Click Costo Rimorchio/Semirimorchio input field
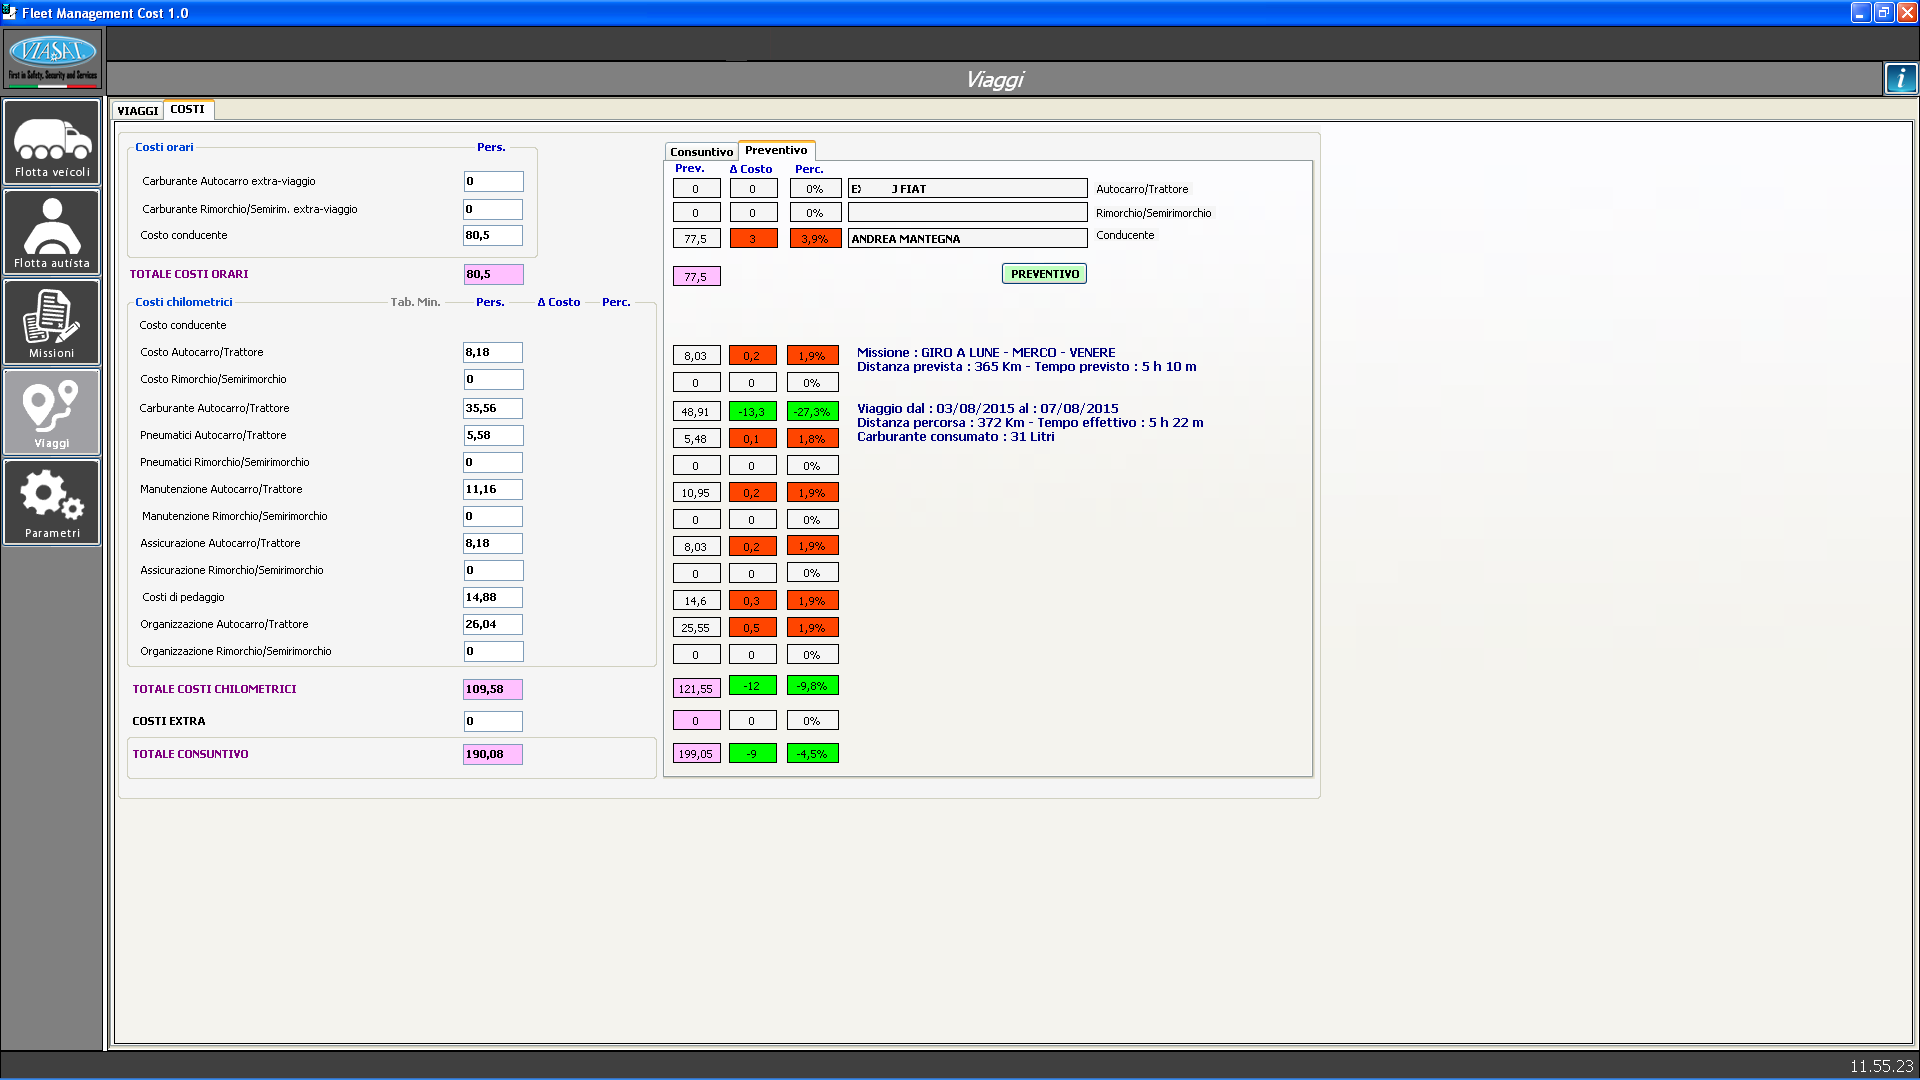Viewport: 1920px width, 1080px height. pyautogui.click(x=493, y=379)
